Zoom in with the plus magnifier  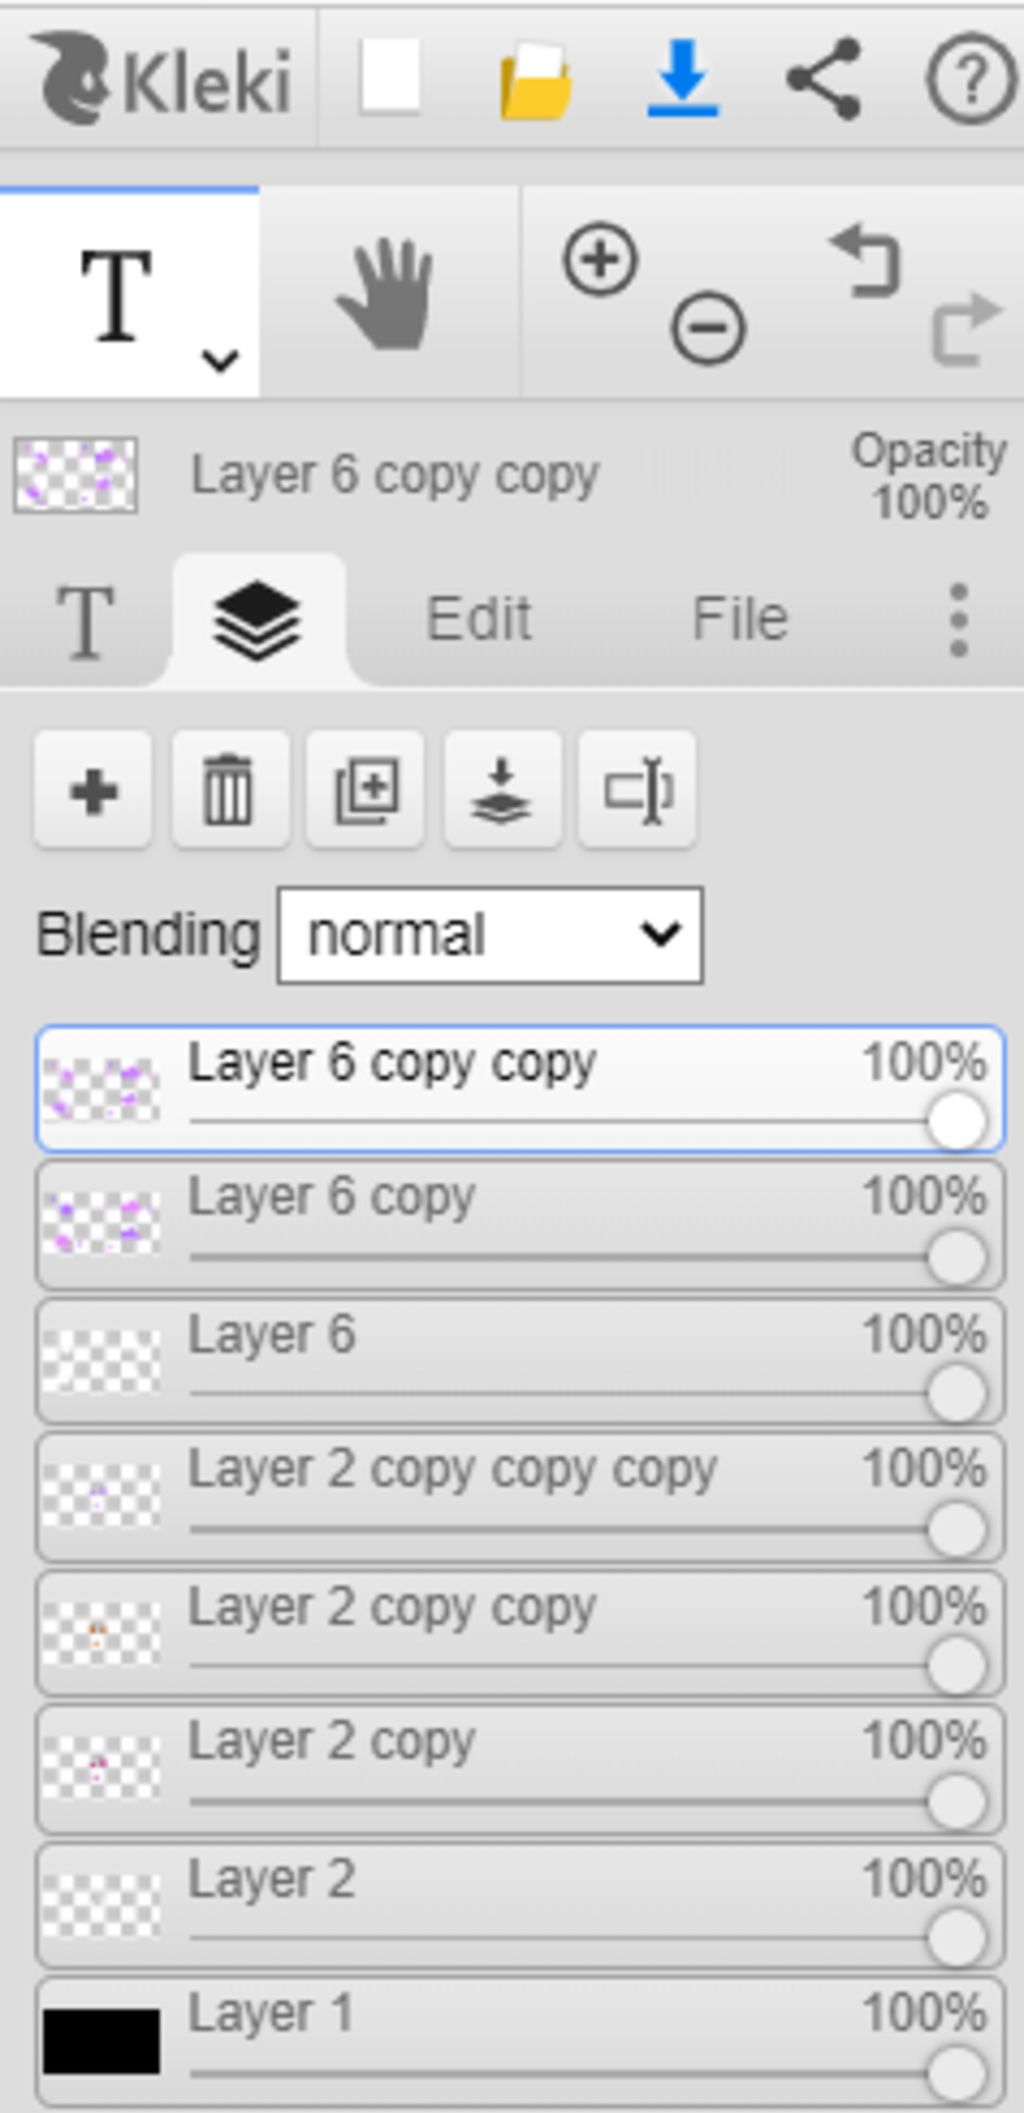600,260
